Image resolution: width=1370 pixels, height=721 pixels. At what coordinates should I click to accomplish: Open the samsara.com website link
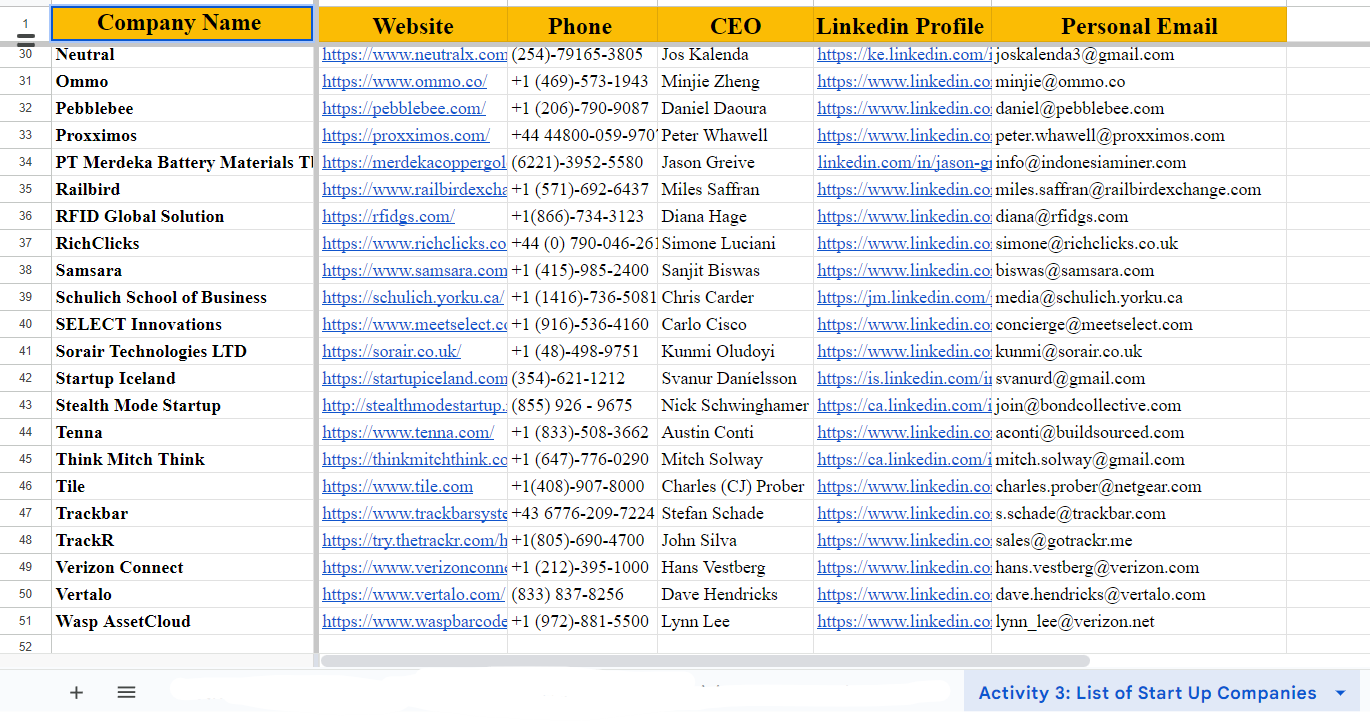coord(414,271)
